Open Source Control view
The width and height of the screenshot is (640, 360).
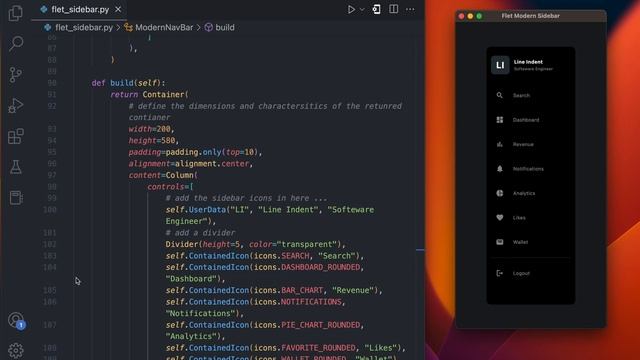click(x=16, y=75)
